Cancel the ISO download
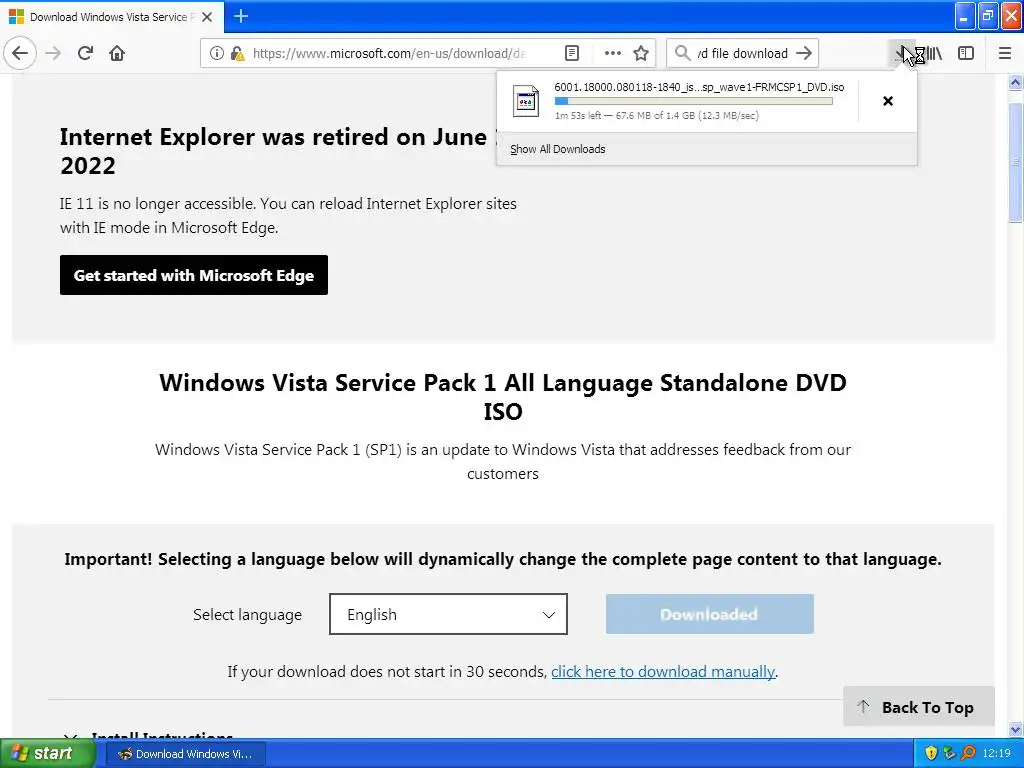Image resolution: width=1024 pixels, height=768 pixels. [888, 101]
